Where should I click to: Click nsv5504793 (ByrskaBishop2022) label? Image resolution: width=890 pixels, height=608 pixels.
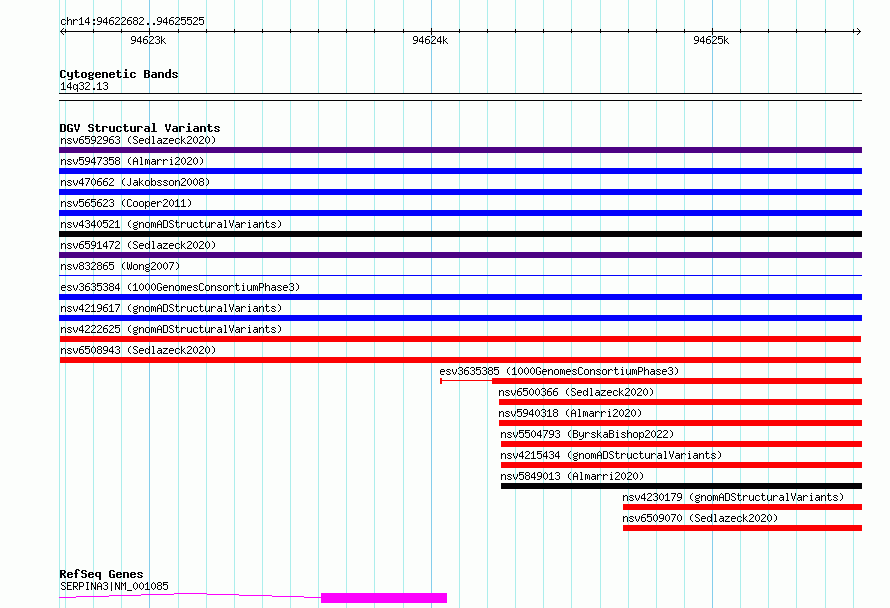(x=587, y=434)
